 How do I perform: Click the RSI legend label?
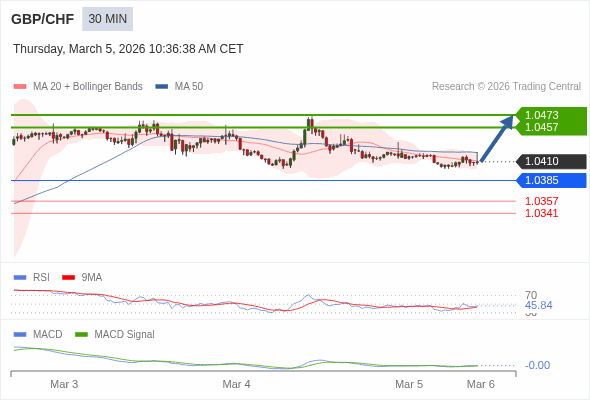(41, 278)
